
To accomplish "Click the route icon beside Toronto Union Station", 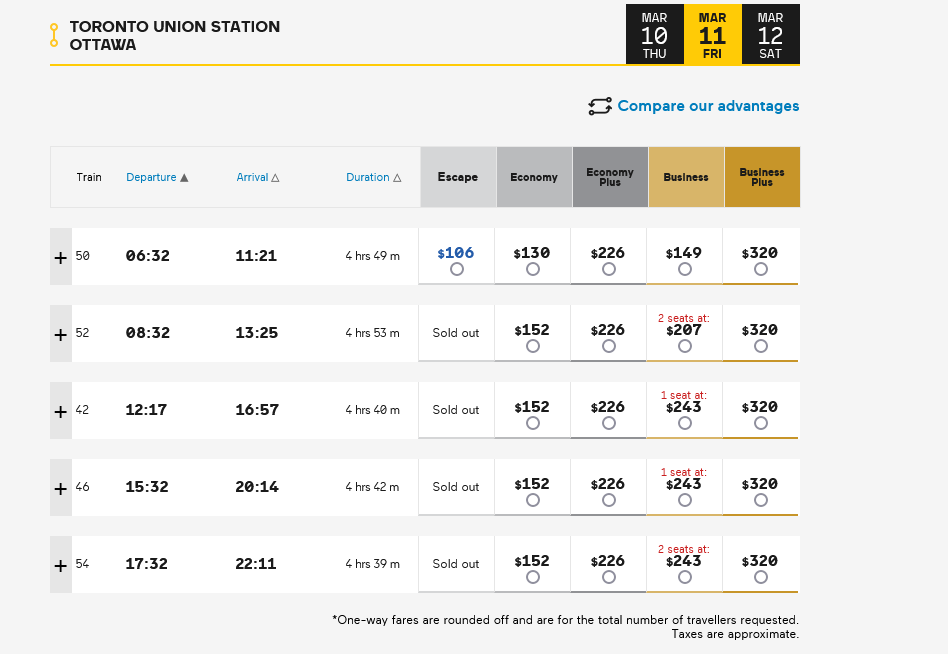I will pyautogui.click(x=54, y=35).
